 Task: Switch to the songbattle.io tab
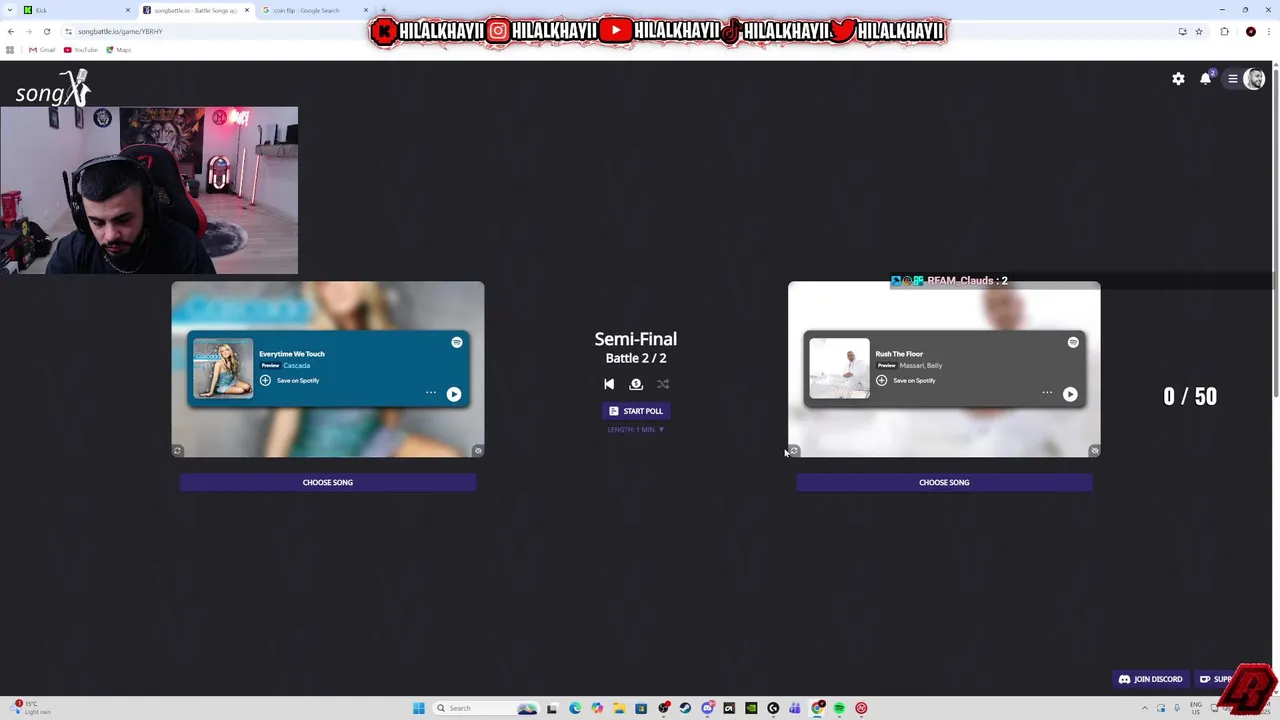[x=195, y=10]
